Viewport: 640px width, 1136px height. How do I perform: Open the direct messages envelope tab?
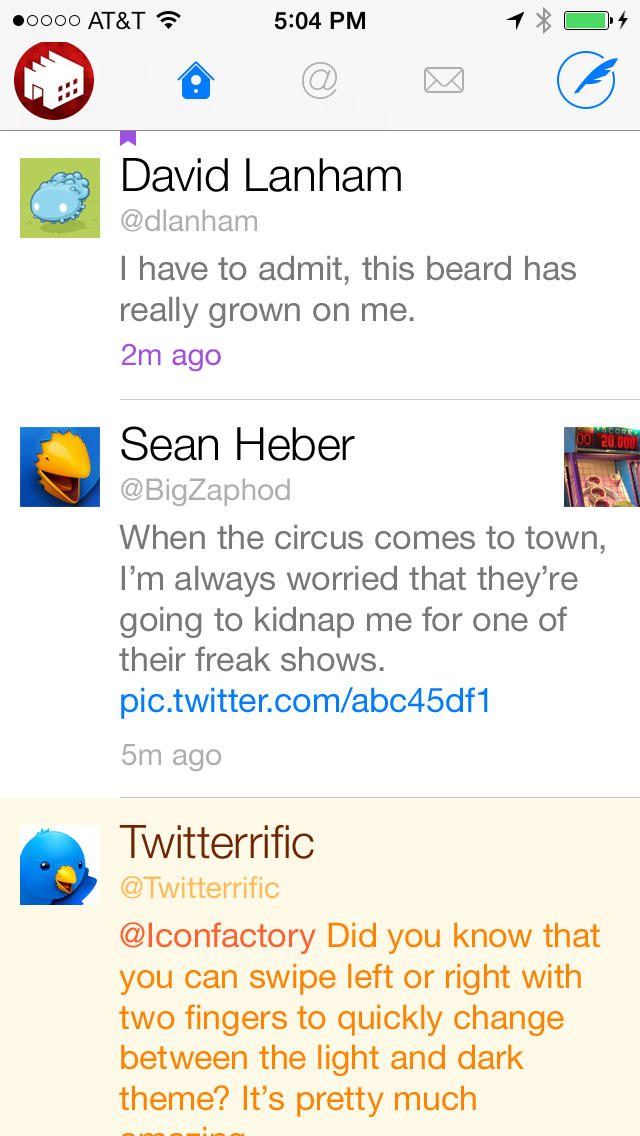click(443, 80)
